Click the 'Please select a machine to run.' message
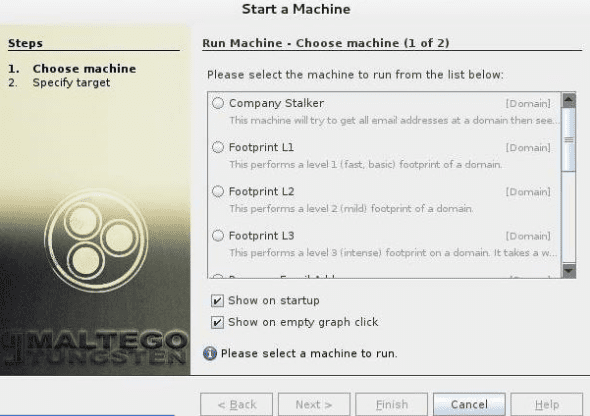The height and width of the screenshot is (416, 590). [309, 354]
